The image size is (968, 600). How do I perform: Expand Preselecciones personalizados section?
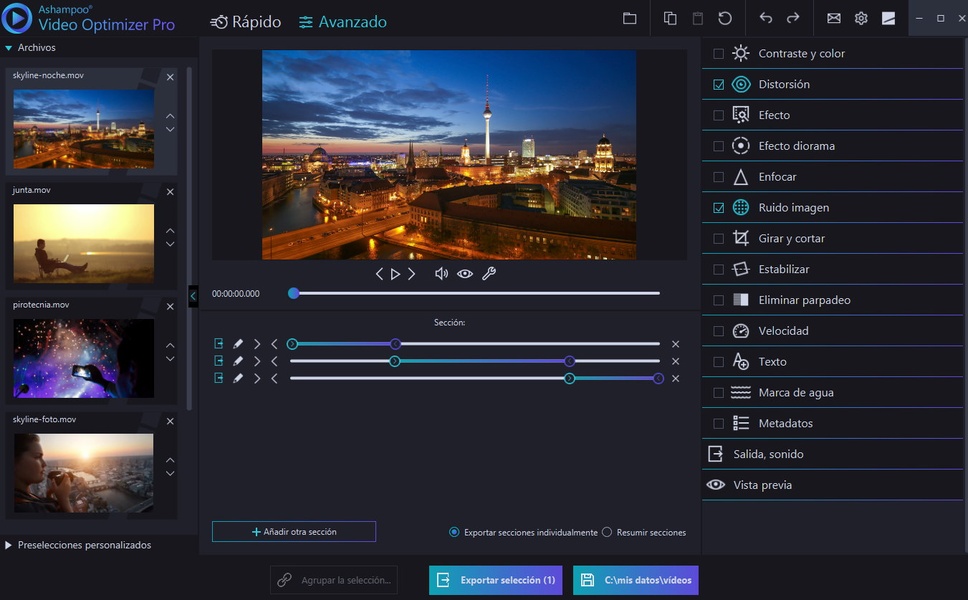click(9, 545)
